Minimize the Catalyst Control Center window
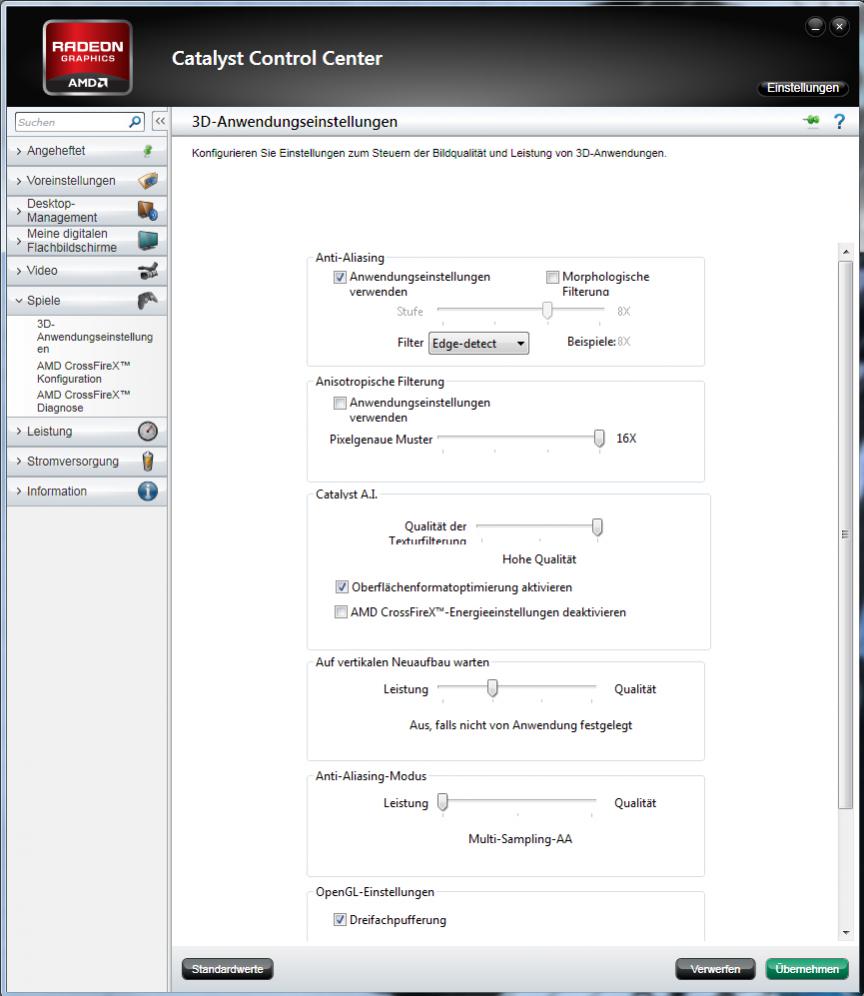 pyautogui.click(x=815, y=27)
